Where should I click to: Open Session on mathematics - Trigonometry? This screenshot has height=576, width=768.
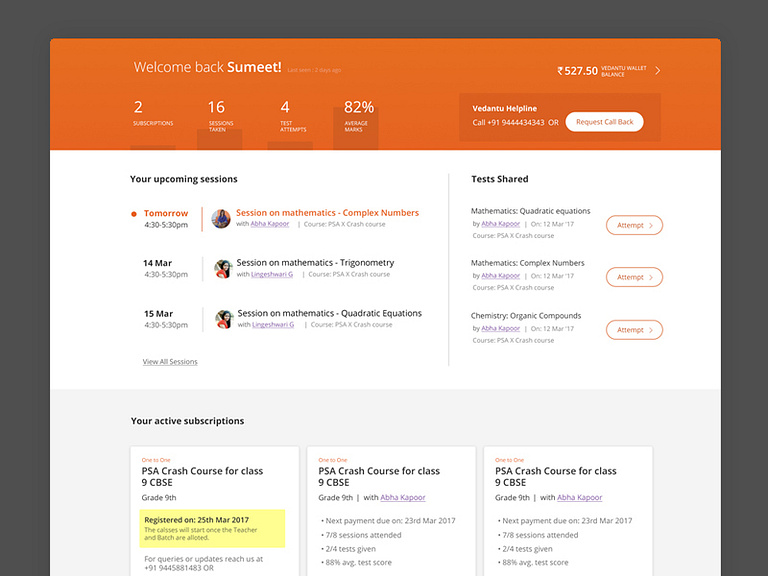pyautogui.click(x=315, y=263)
